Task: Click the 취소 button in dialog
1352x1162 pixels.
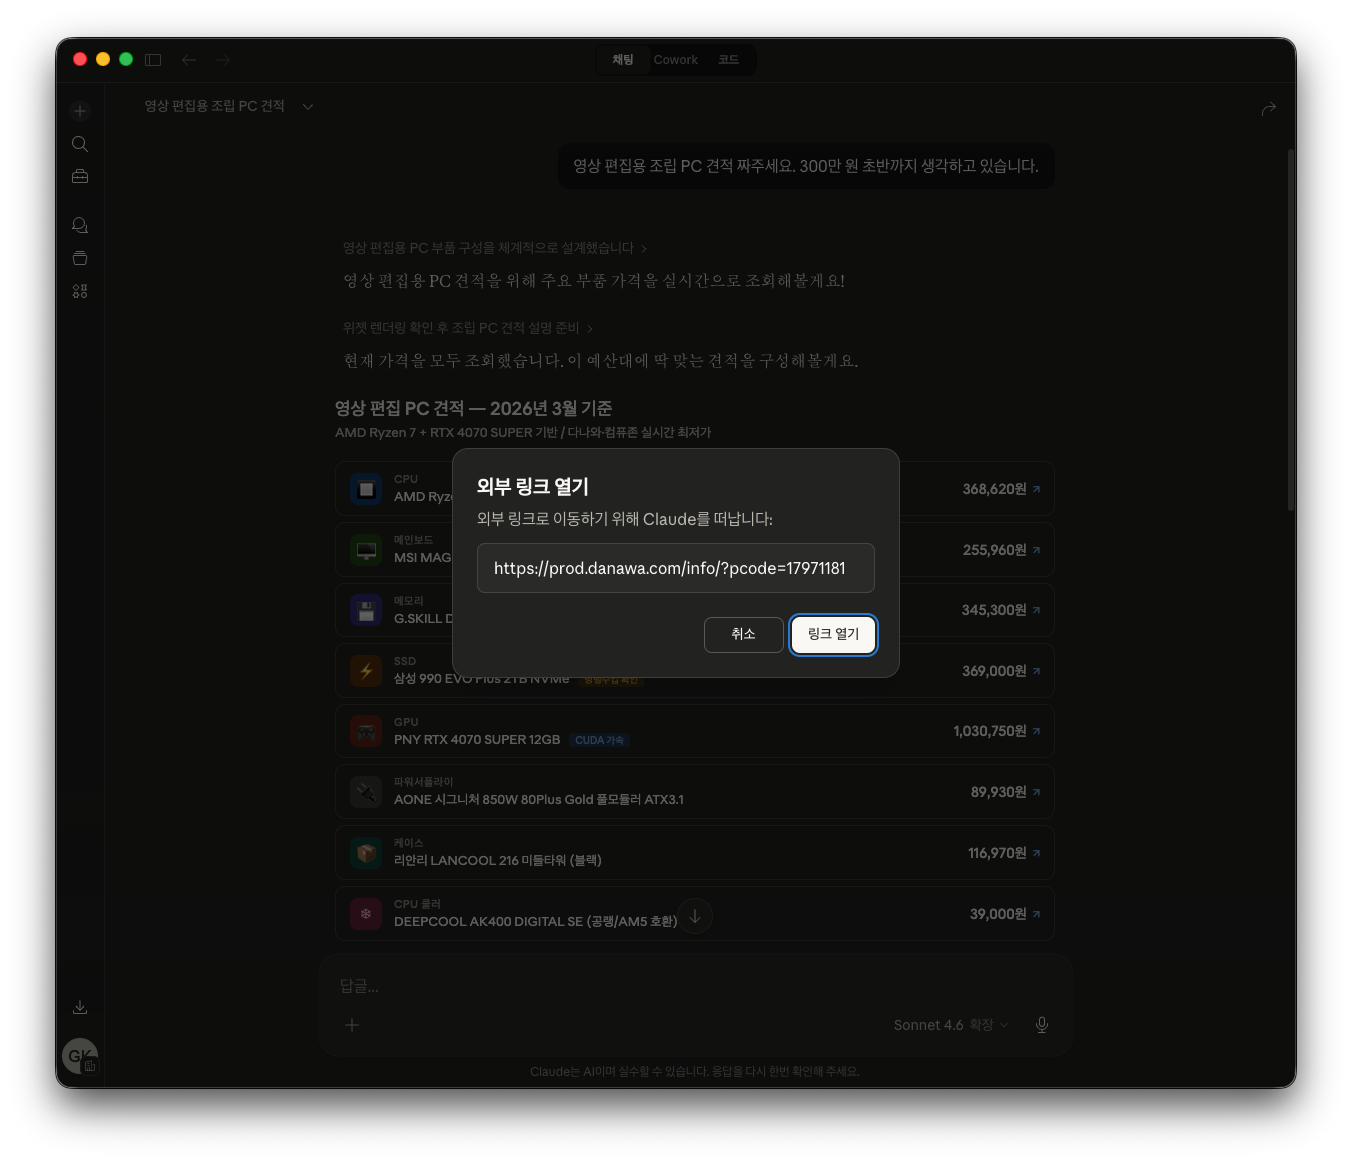Action: [743, 634]
